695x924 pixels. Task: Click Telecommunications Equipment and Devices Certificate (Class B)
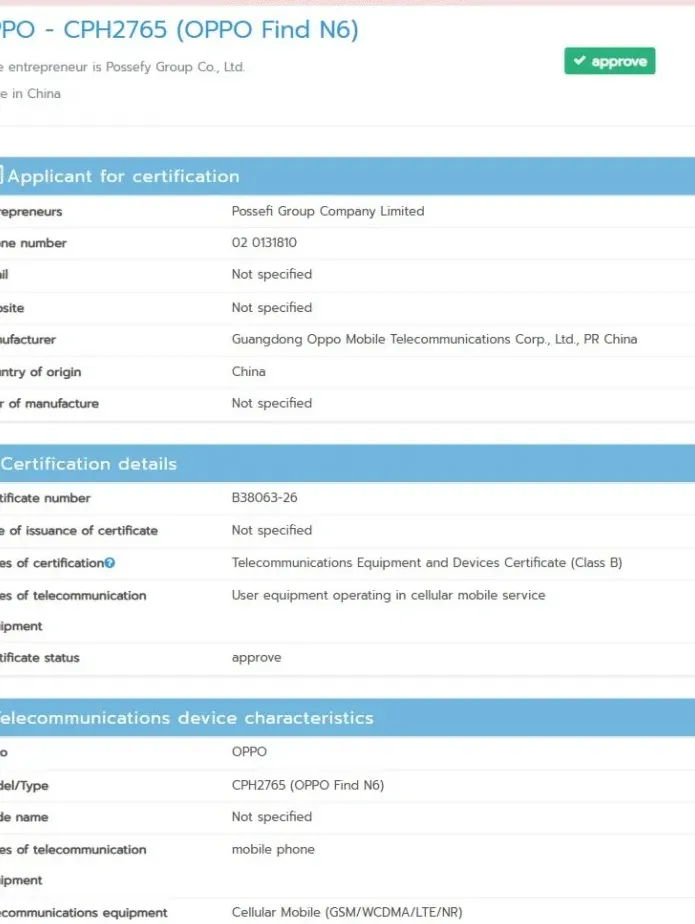coord(427,563)
